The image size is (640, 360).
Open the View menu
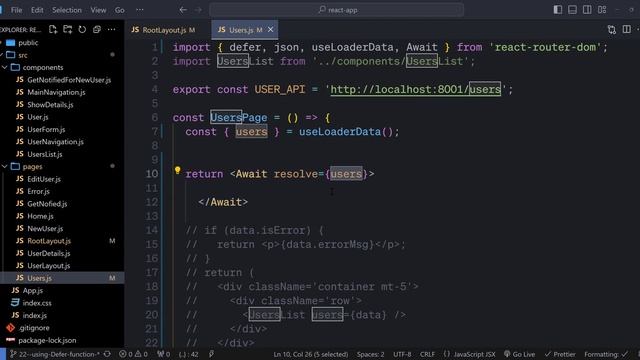click(98, 10)
